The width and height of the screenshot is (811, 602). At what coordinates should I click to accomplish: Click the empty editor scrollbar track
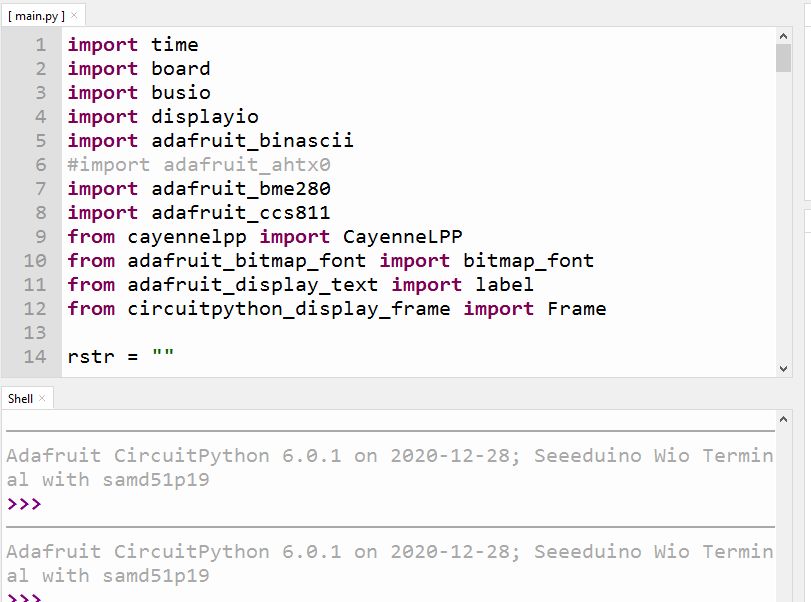click(783, 220)
